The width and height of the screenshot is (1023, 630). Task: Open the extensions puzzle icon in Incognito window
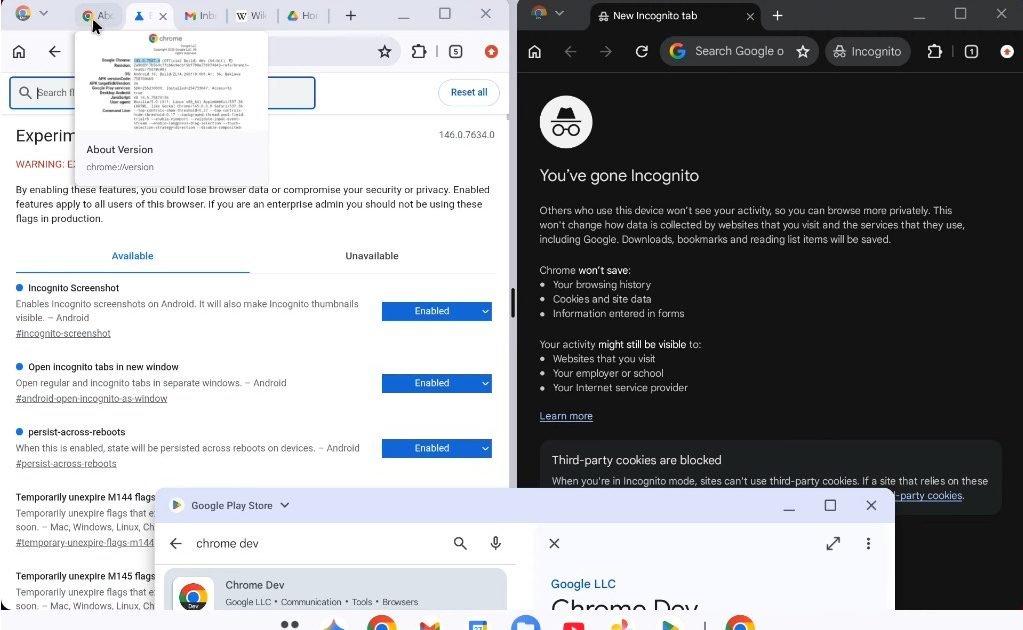tap(935, 52)
